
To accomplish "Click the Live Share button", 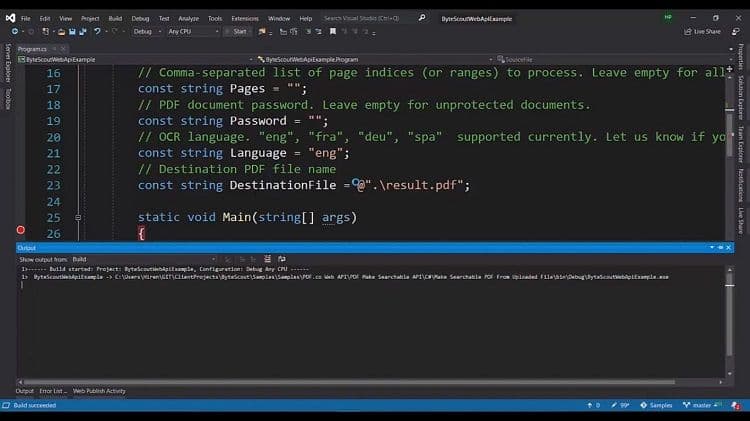I will click(x=702, y=31).
